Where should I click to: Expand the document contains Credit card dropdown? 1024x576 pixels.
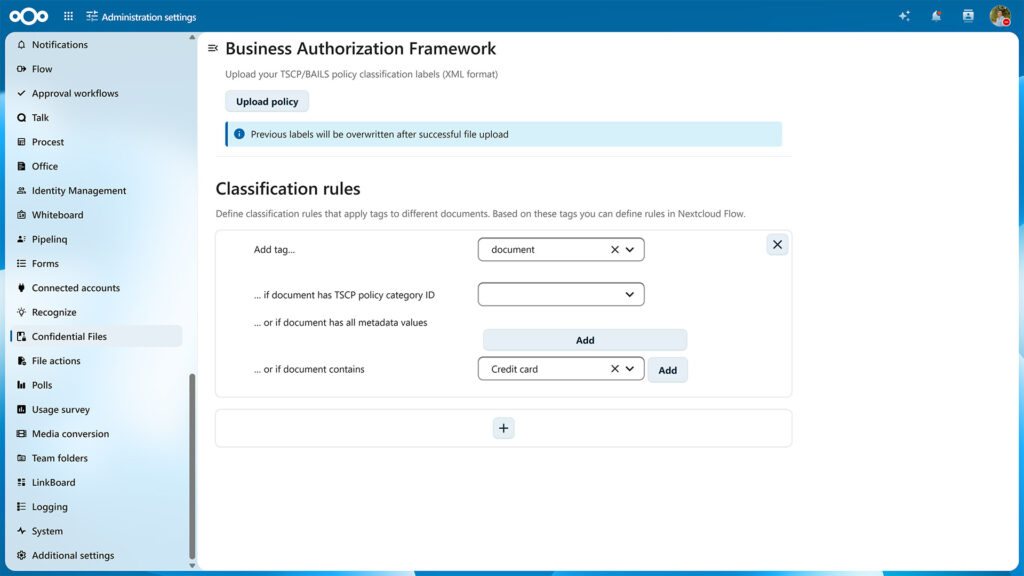630,369
